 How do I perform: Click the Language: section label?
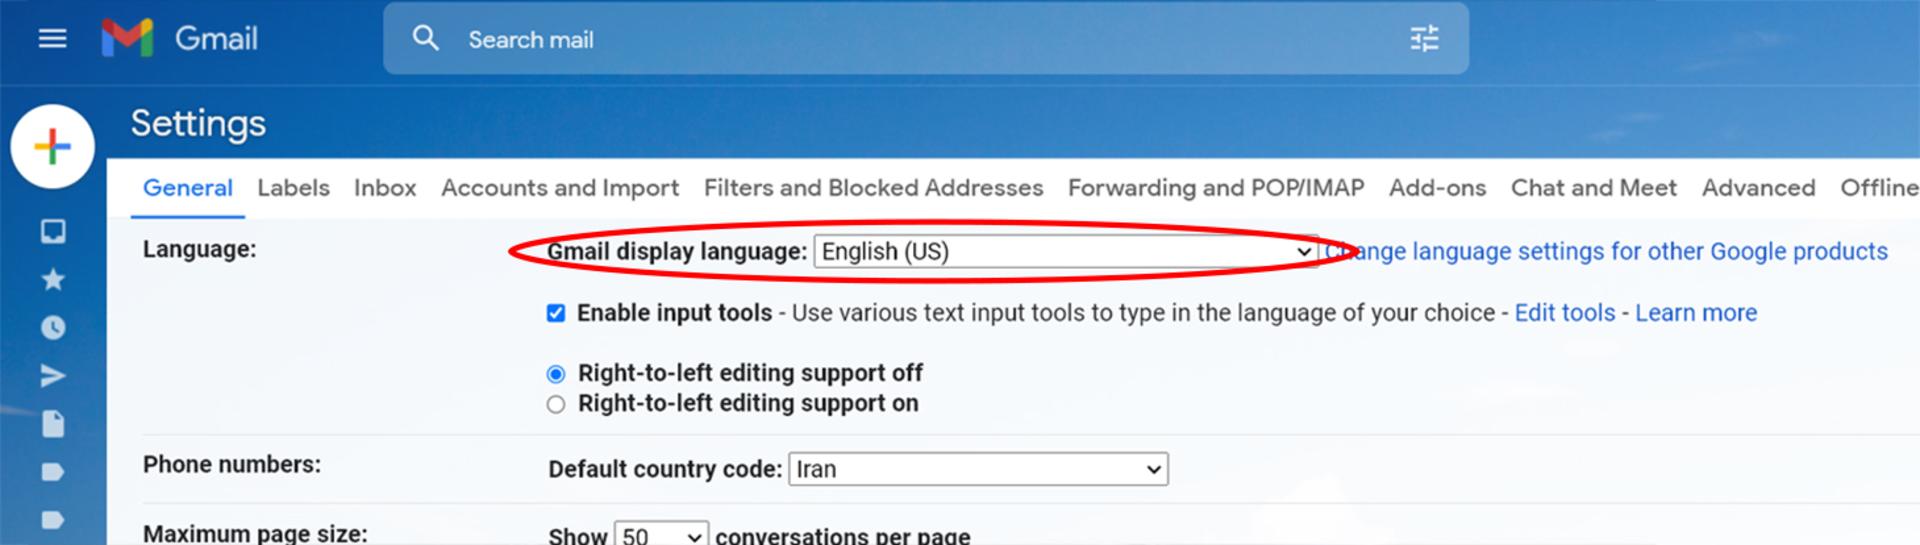point(199,249)
